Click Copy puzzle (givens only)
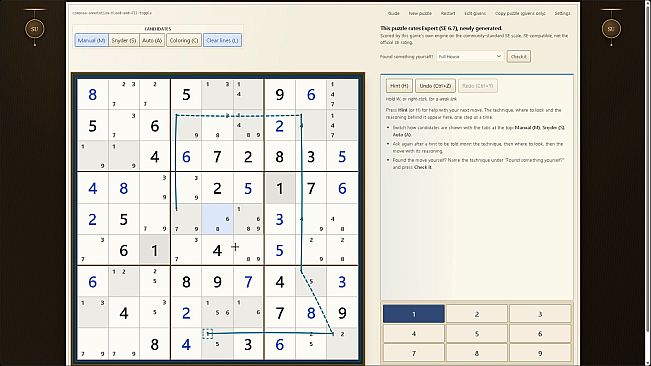This screenshot has height=366, width=651. click(520, 13)
